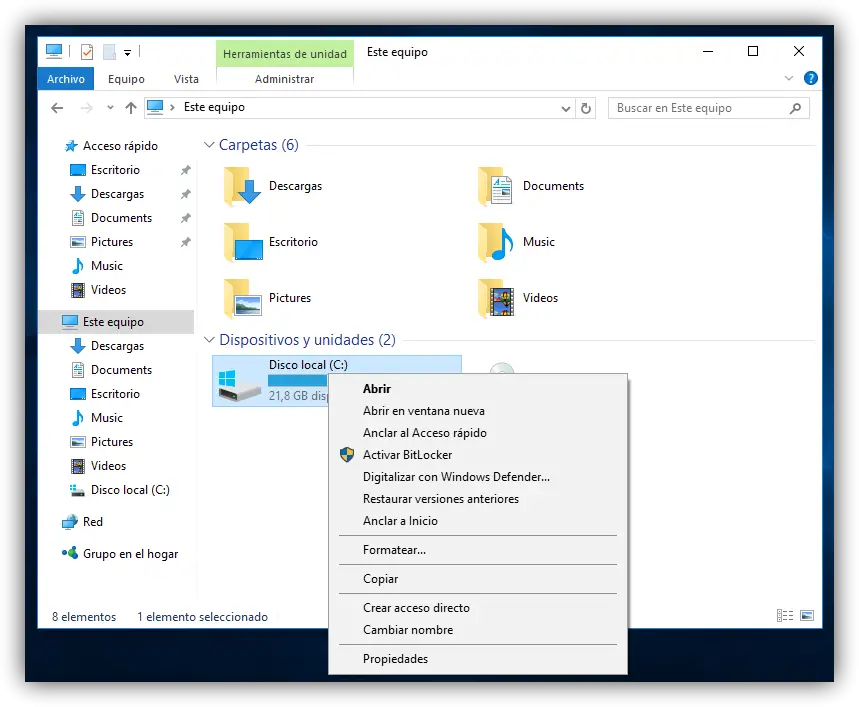Select Grupo en el hogar

(130, 554)
